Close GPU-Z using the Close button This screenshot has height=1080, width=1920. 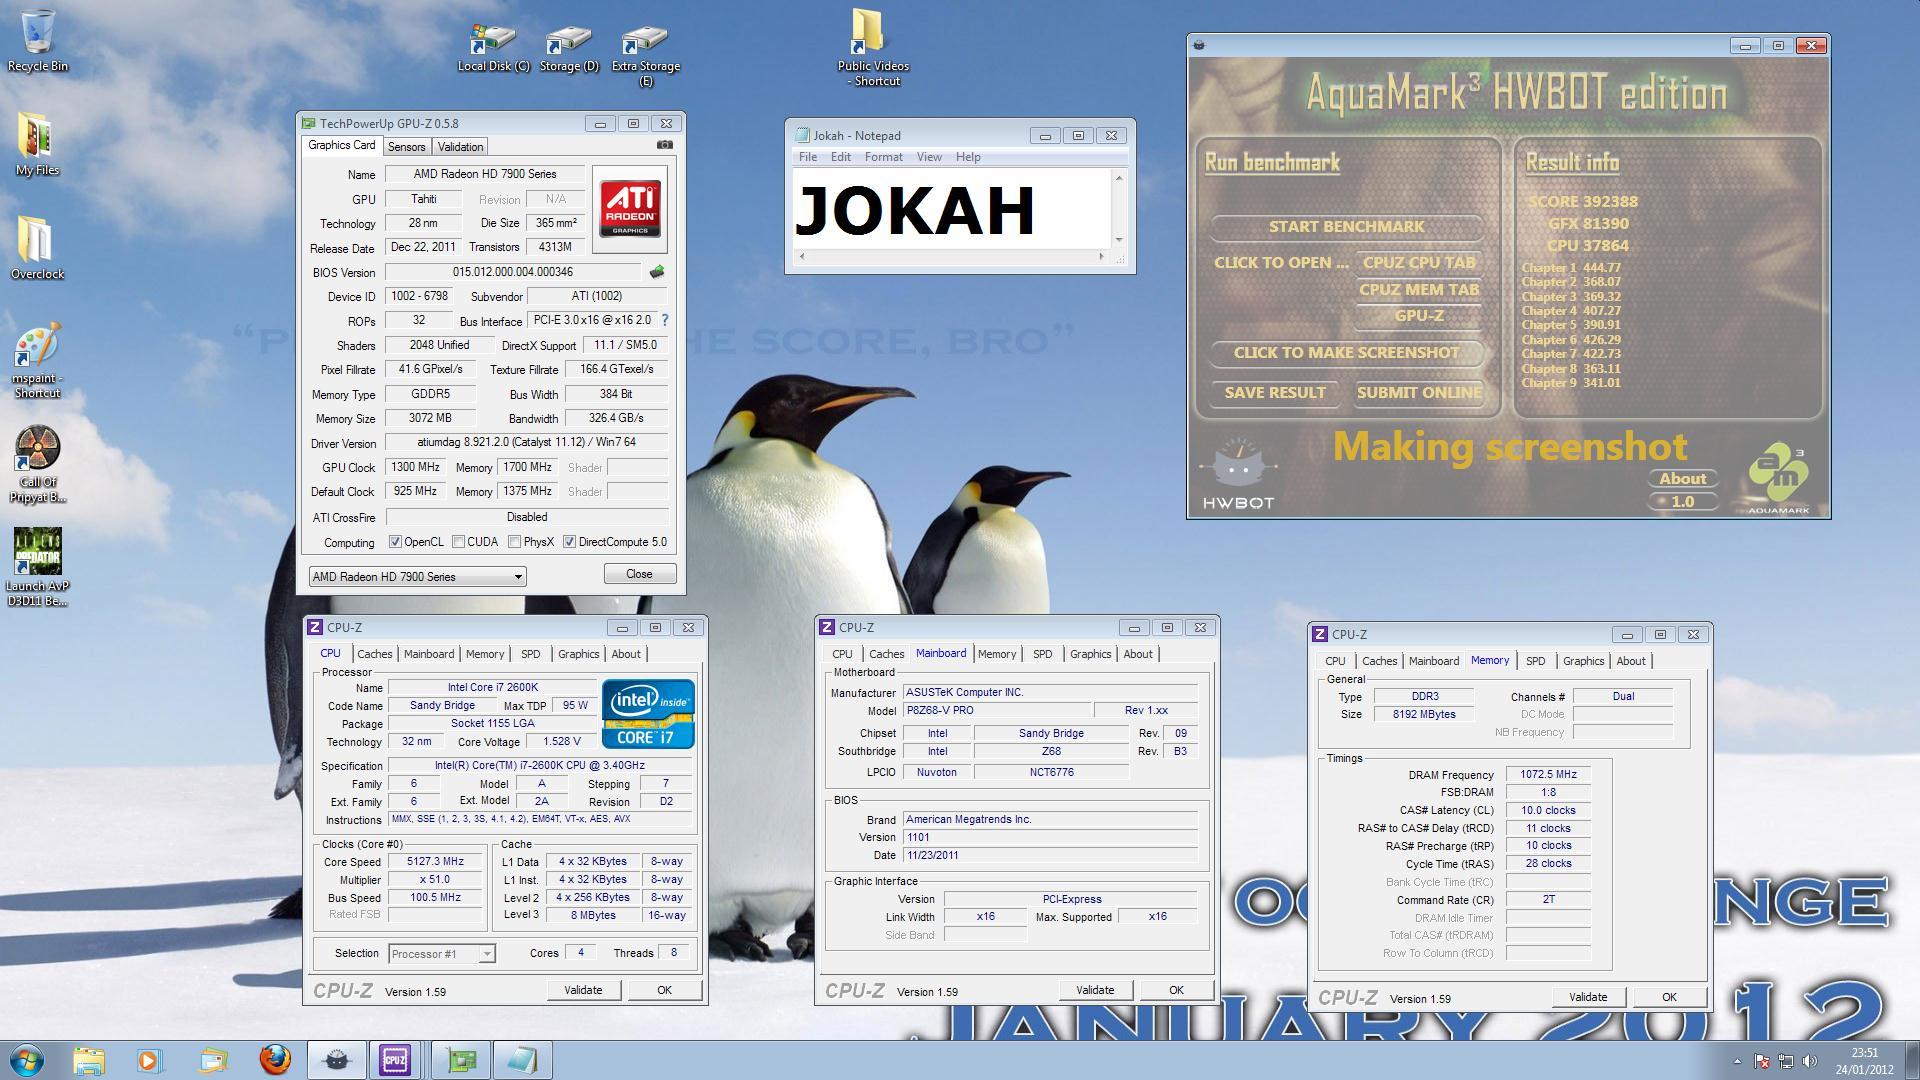639,574
